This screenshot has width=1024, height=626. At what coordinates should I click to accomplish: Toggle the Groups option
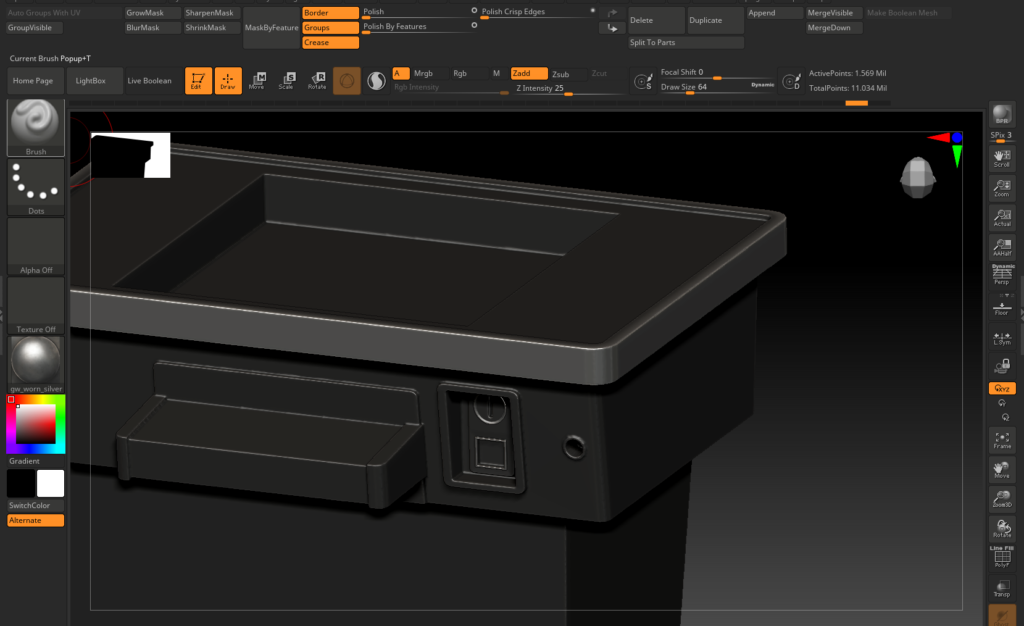(x=330, y=27)
